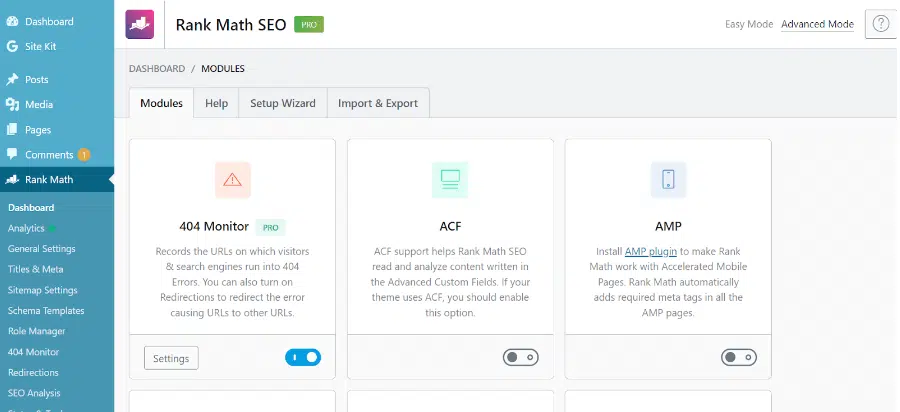This screenshot has height=412, width=900.
Task: Open 404 Monitor Settings button
Action: (x=171, y=359)
